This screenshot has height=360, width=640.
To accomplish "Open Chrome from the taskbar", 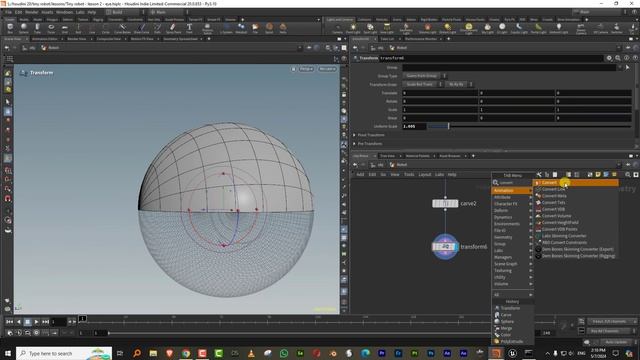I will 186,353.
